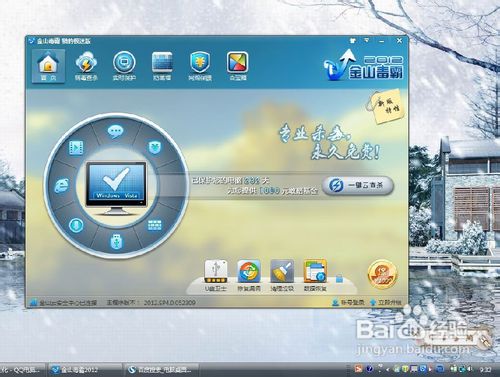
Task: Click the film strip icon on the ring
Action: pos(76,148)
